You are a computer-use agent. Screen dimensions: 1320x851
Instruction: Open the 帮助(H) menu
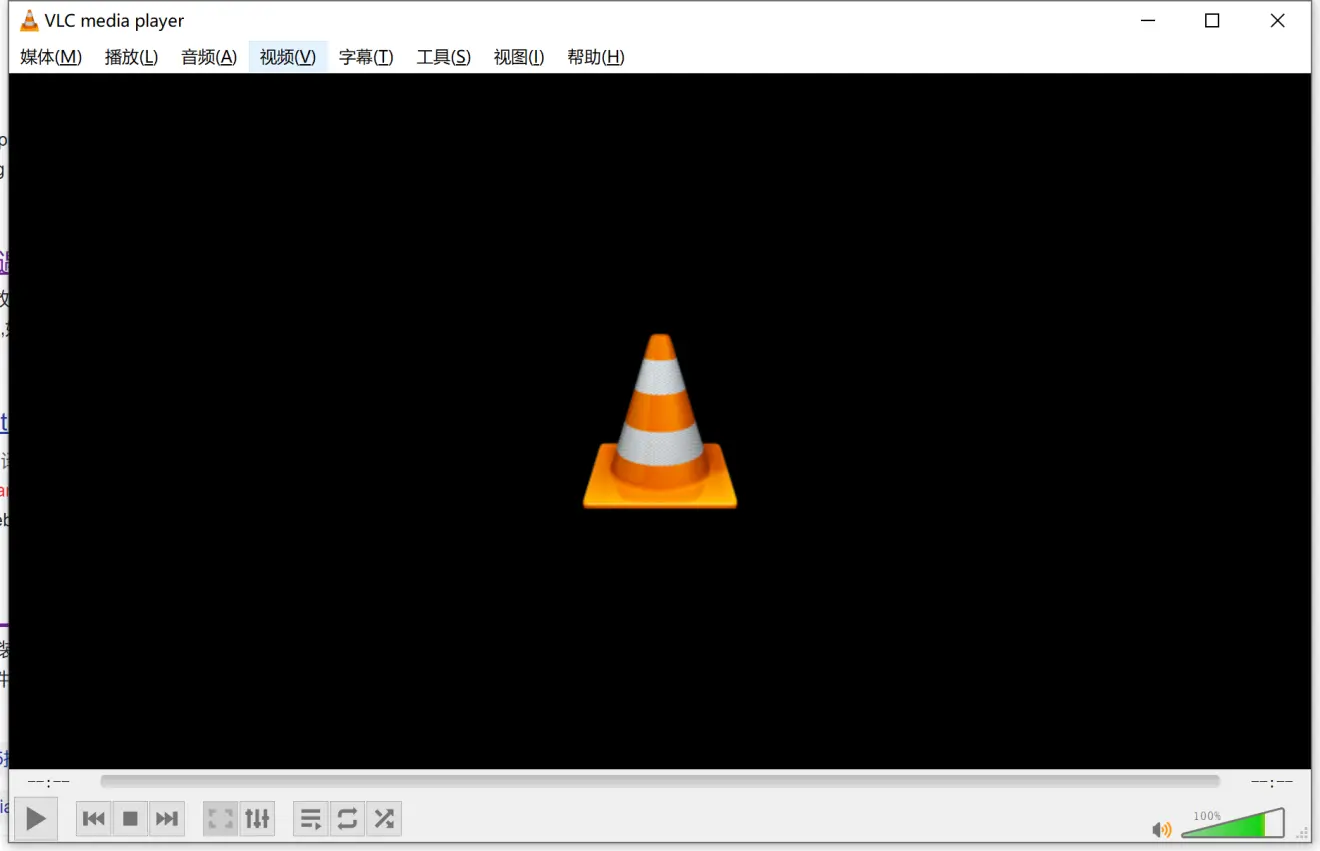point(596,57)
